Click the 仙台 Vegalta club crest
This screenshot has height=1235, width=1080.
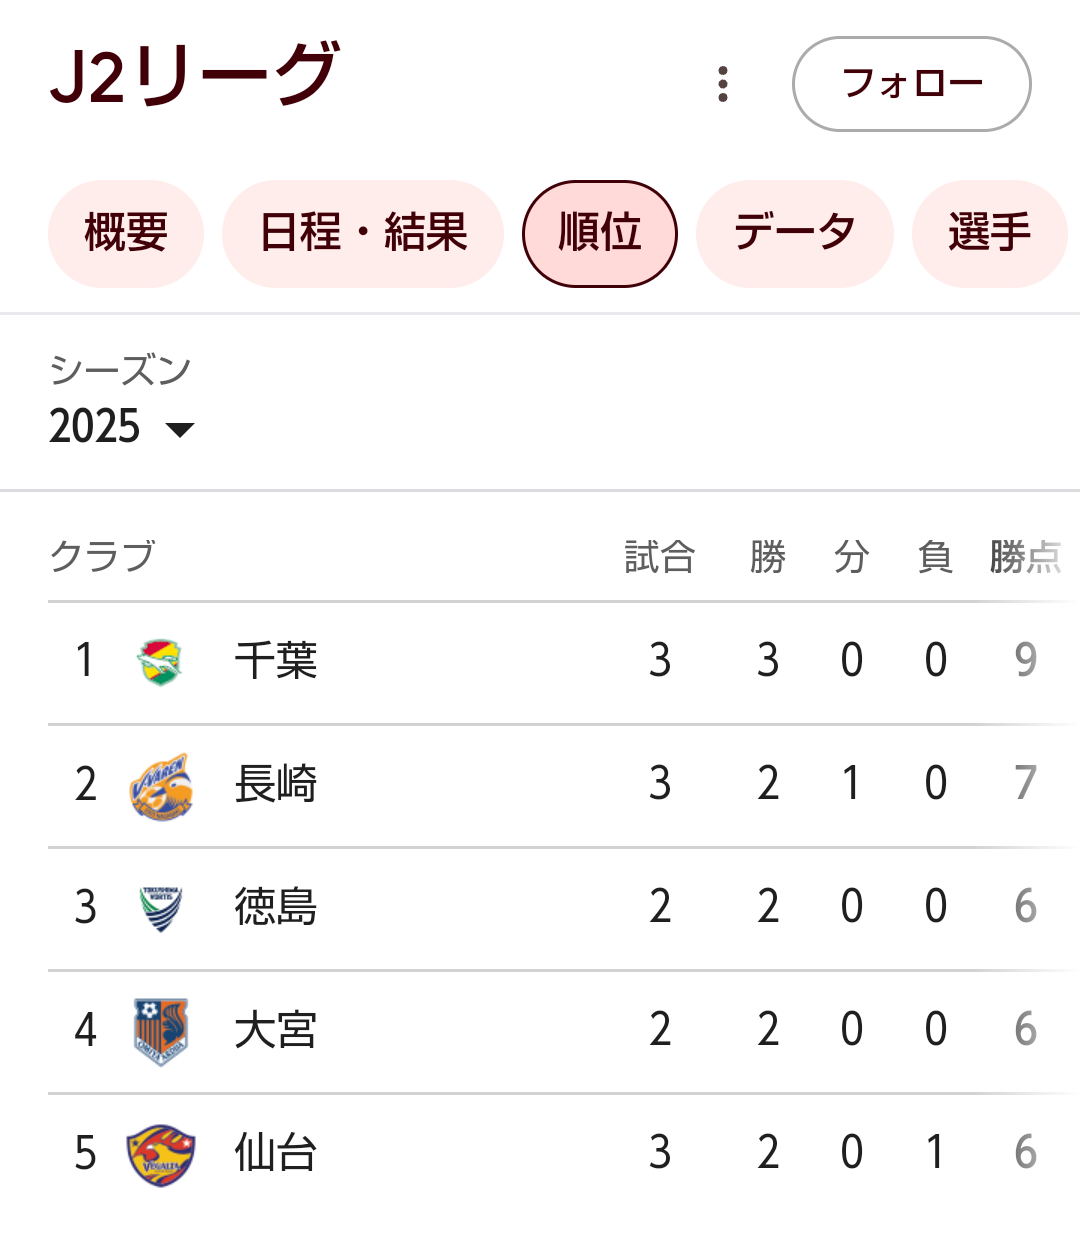click(160, 1155)
